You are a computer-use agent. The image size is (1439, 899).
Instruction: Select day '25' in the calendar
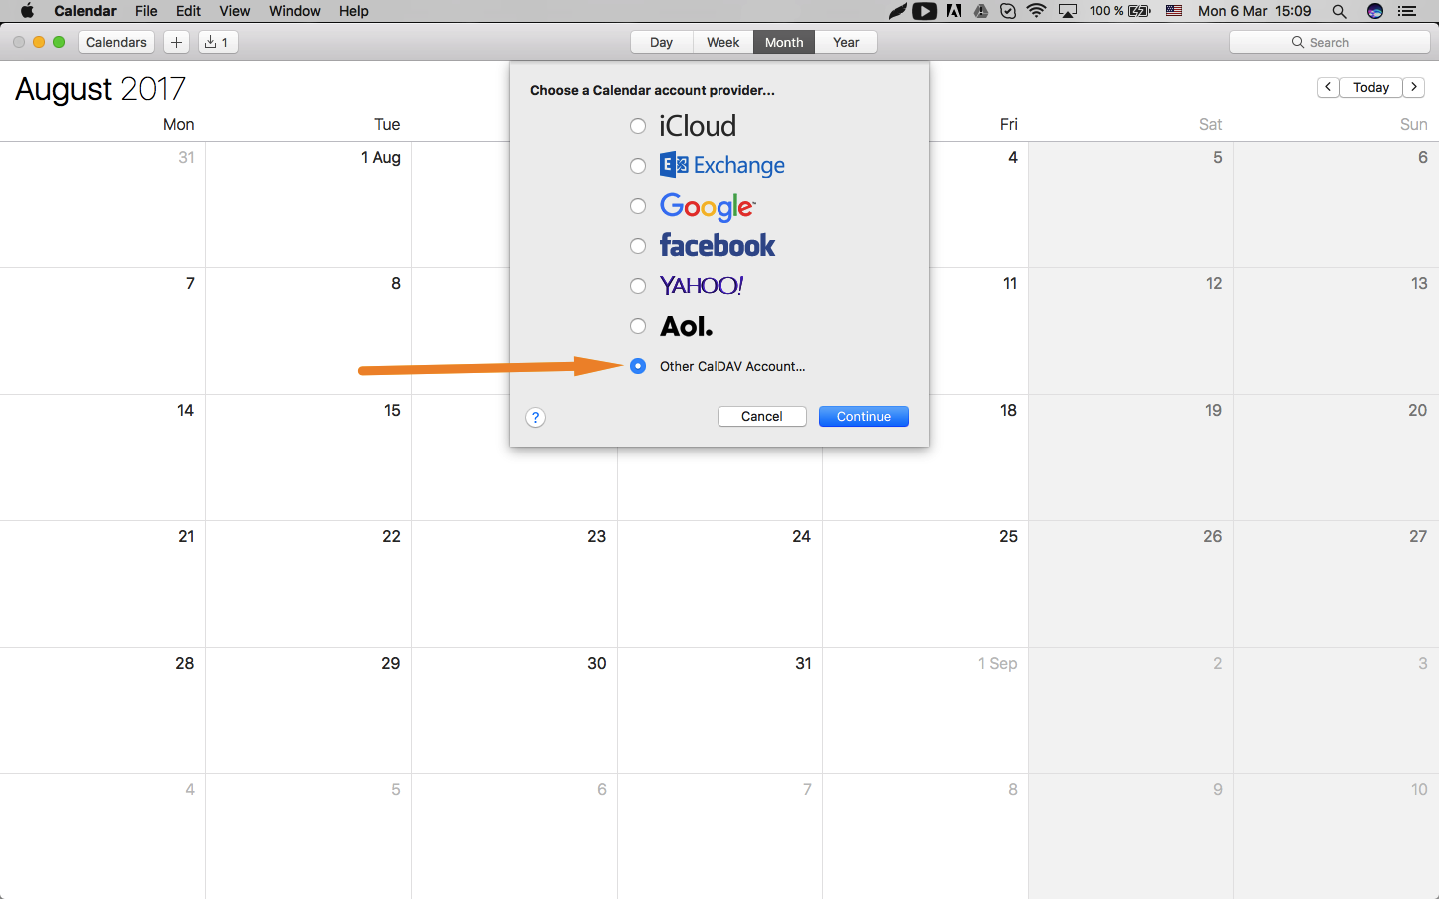(x=925, y=584)
